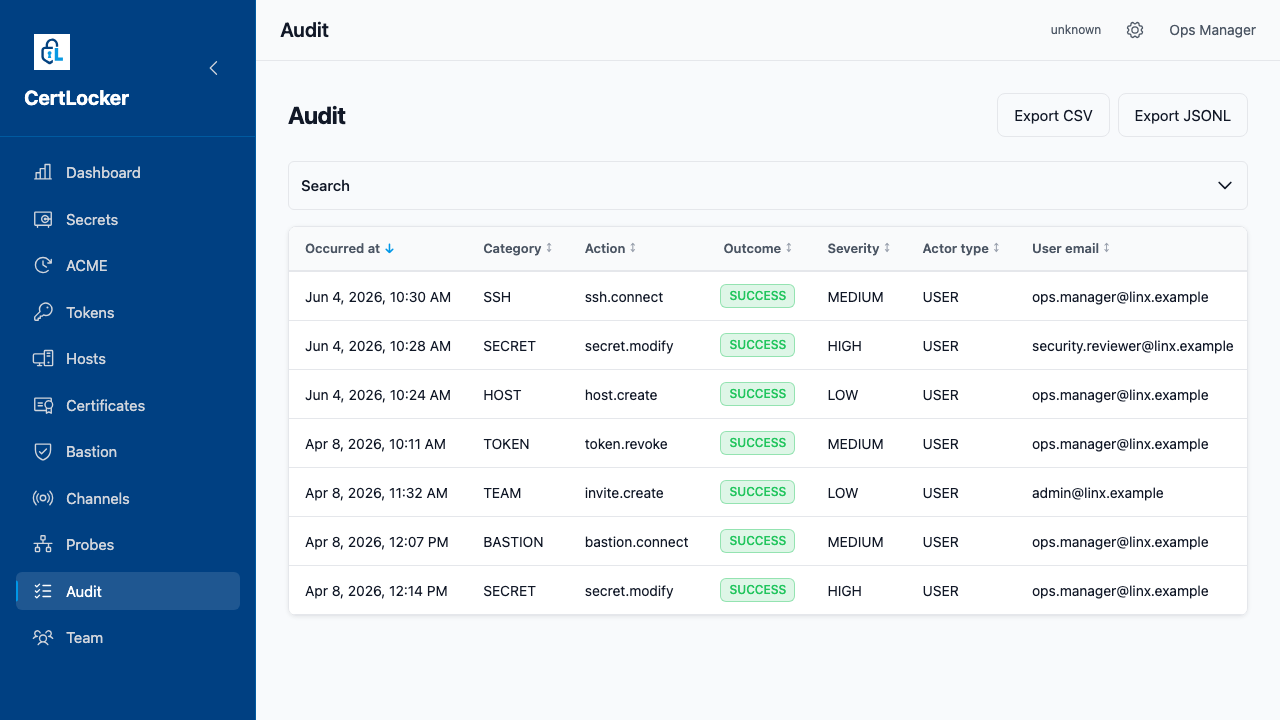1280x720 pixels.
Task: Click the Hosts monitor icon
Action: tap(43, 359)
